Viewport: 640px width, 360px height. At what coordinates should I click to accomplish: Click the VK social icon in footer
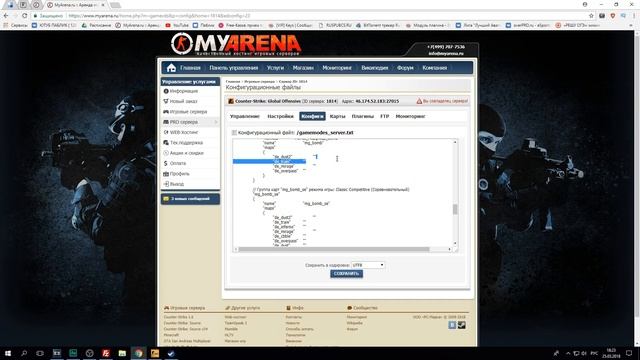click(x=452, y=325)
